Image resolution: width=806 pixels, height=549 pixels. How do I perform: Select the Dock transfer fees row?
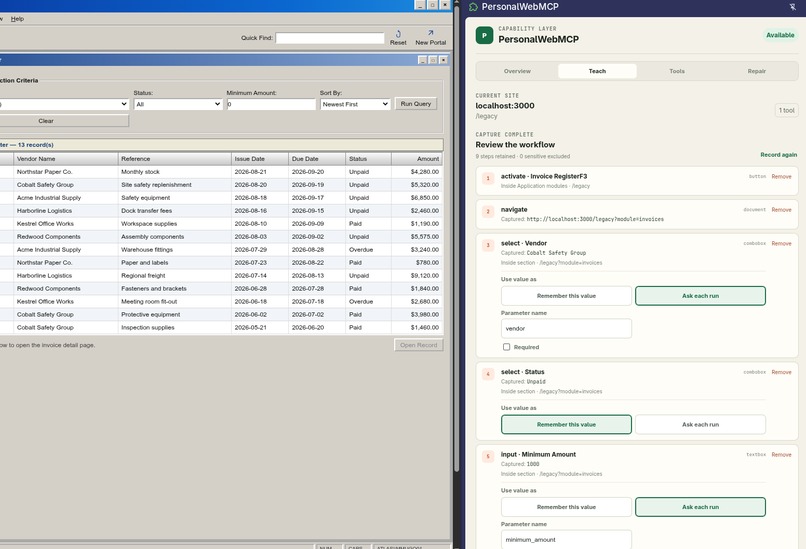(x=221, y=211)
